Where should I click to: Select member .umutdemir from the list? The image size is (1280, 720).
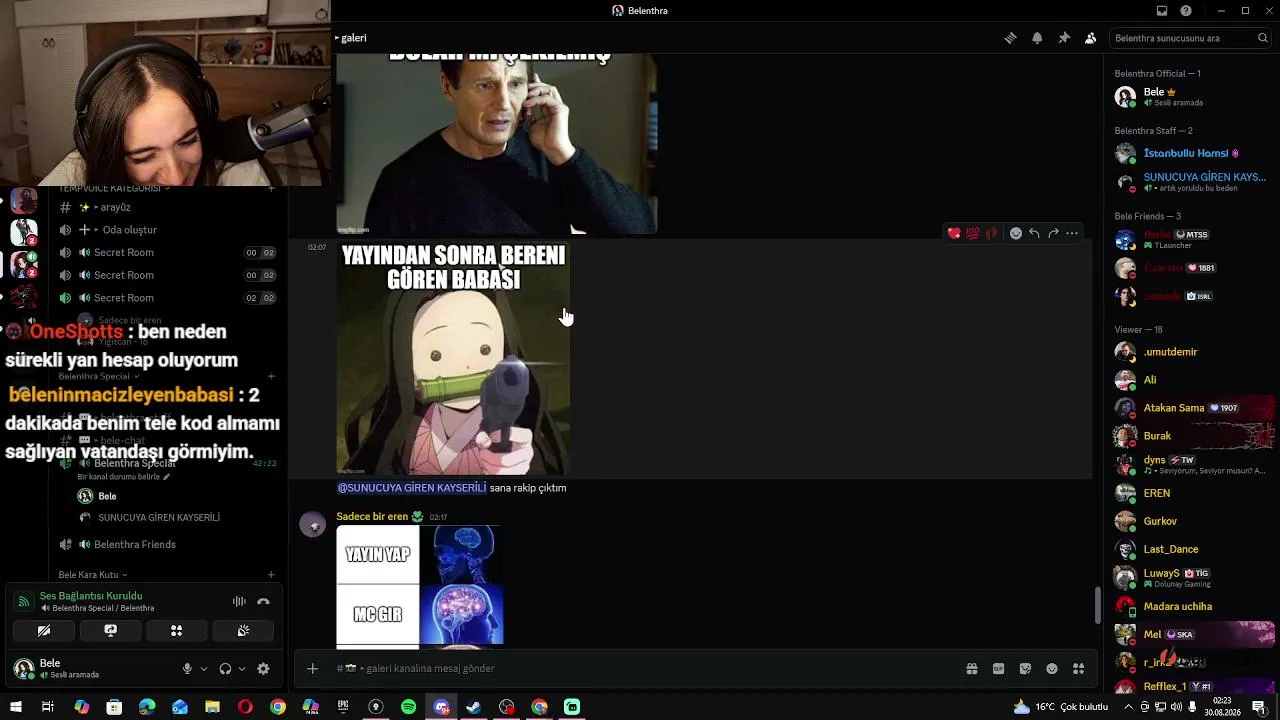(x=1192, y=352)
